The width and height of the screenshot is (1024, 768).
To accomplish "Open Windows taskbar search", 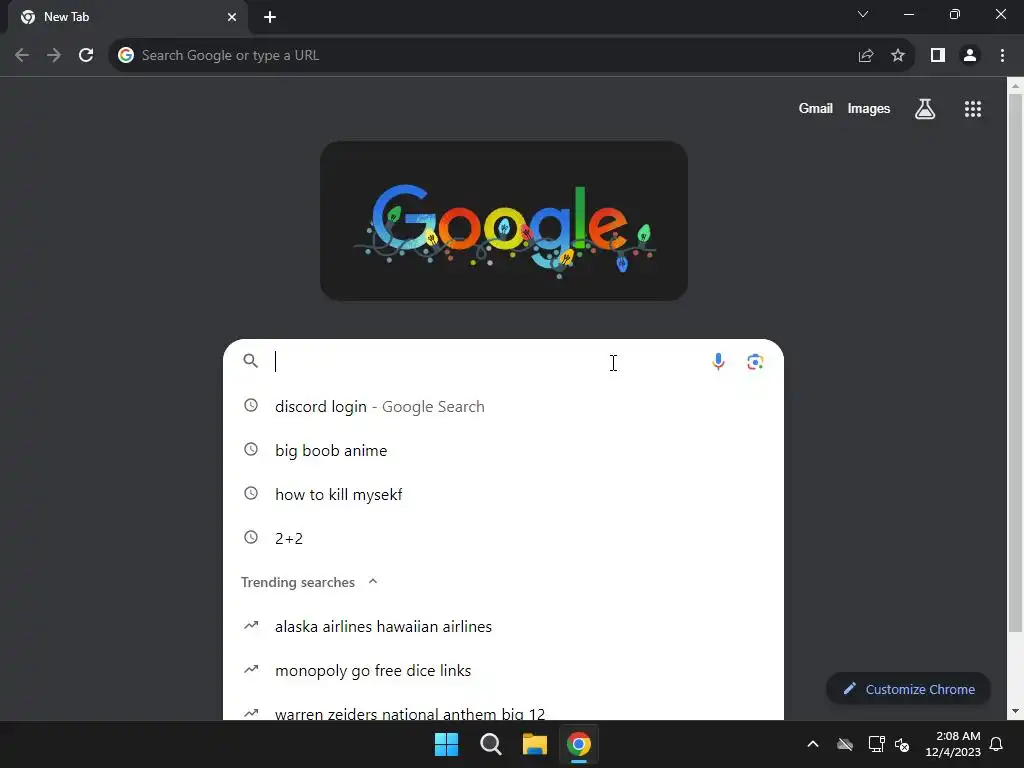I will coord(490,744).
